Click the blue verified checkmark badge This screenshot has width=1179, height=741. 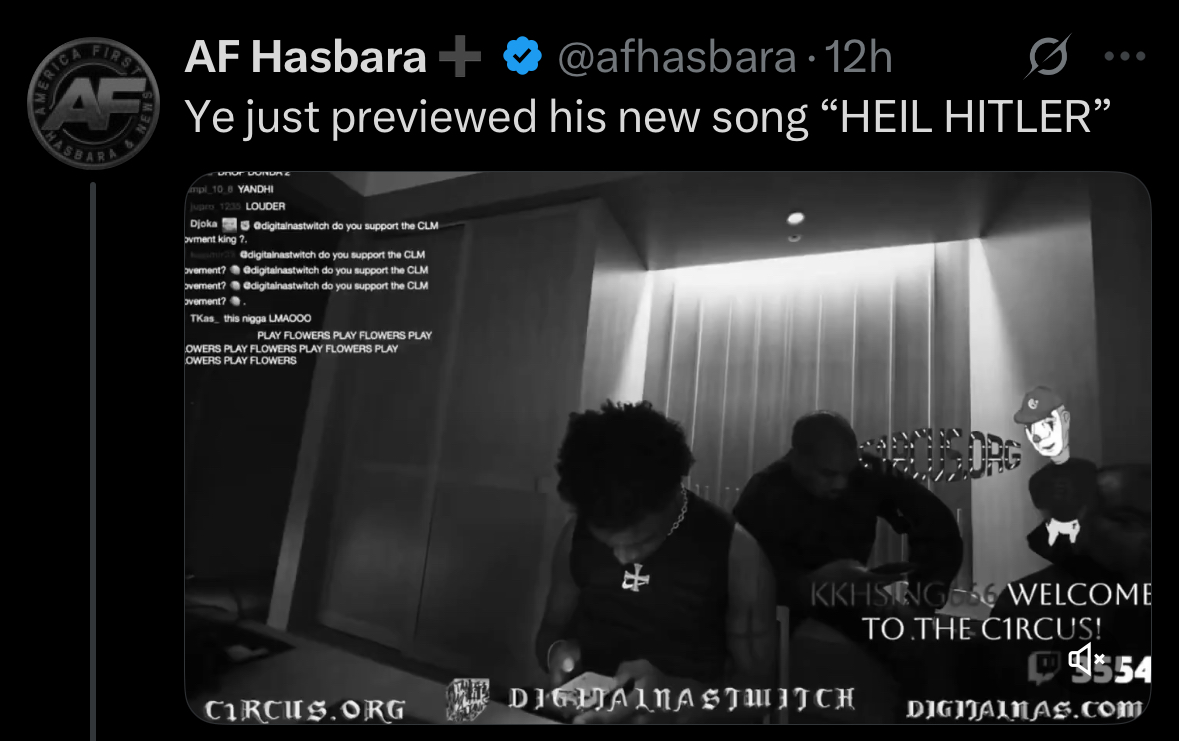[522, 56]
